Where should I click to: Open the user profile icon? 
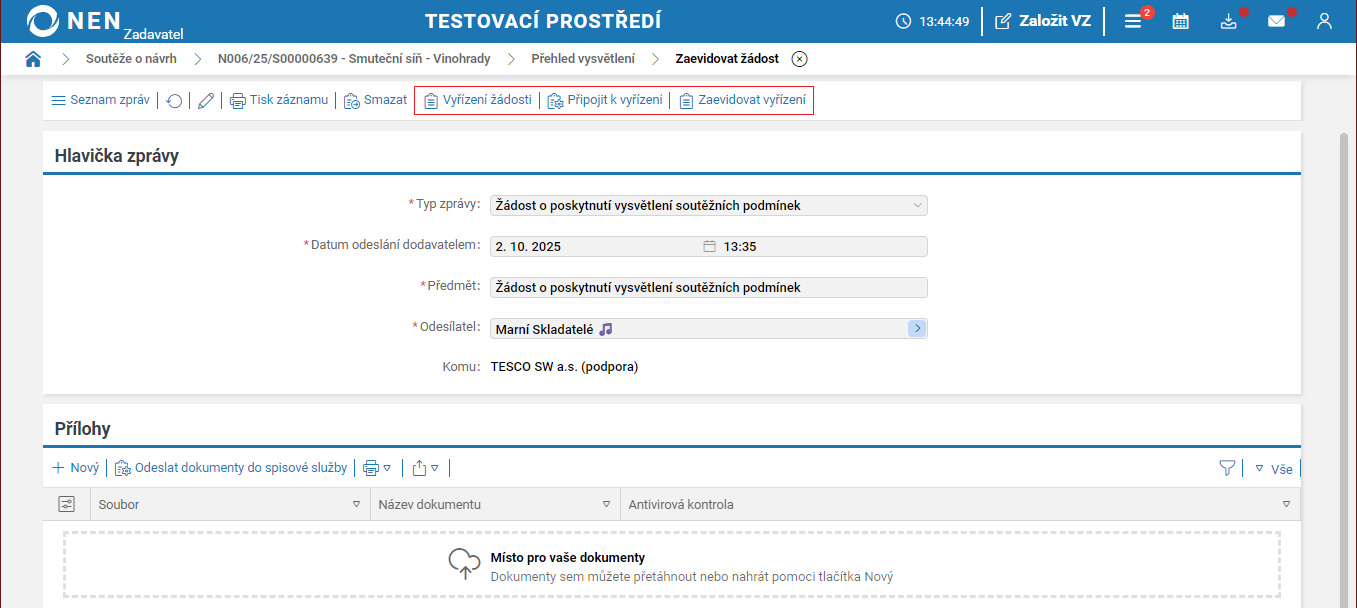1324,21
